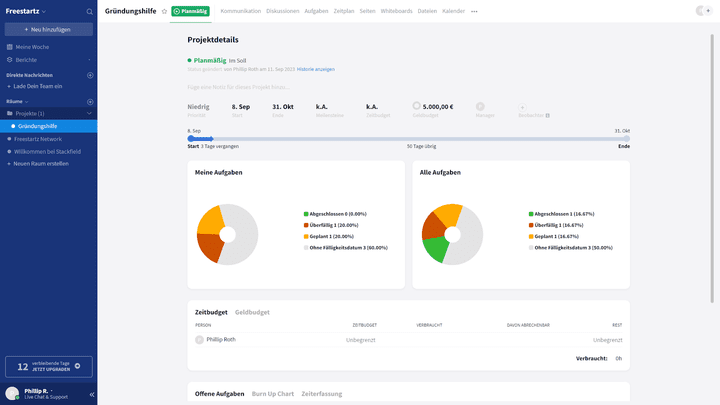
Task: Click Meine Aufgaben legend Geplant 1 (20.00%)
Action: (329, 236)
